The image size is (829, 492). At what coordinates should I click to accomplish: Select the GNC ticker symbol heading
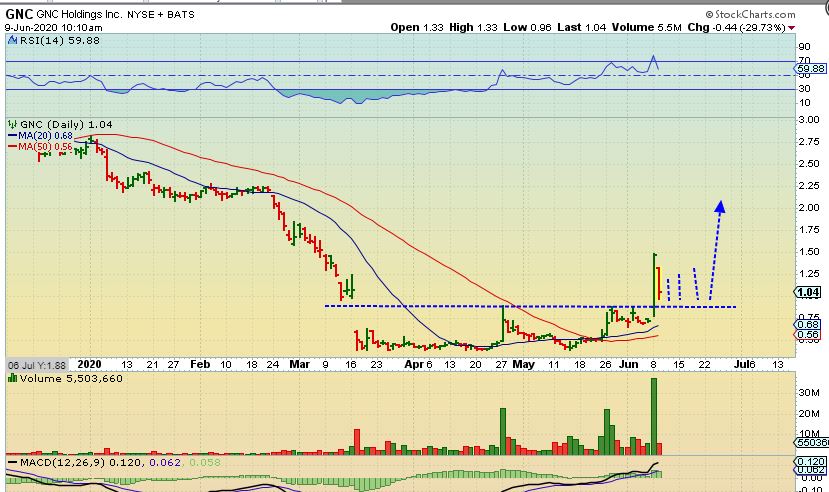point(19,14)
